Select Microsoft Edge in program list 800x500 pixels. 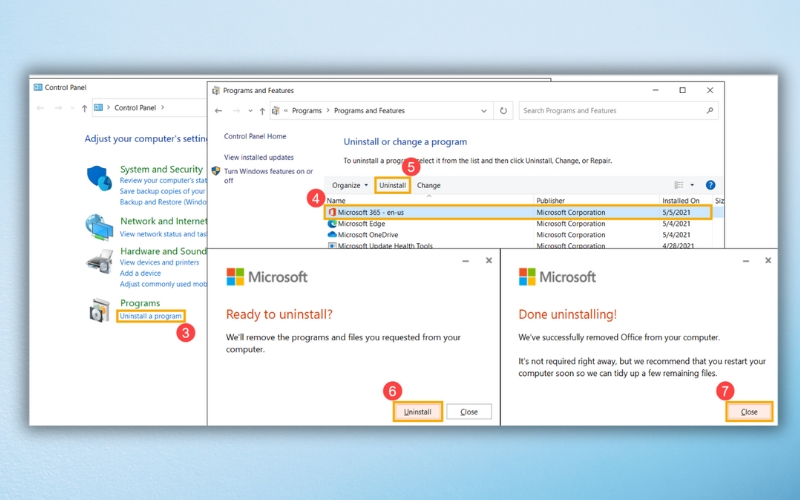coord(361,223)
